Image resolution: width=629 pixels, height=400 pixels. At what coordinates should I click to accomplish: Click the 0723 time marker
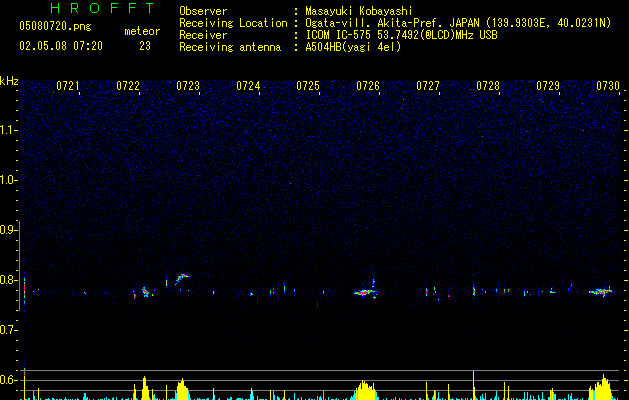188,86
